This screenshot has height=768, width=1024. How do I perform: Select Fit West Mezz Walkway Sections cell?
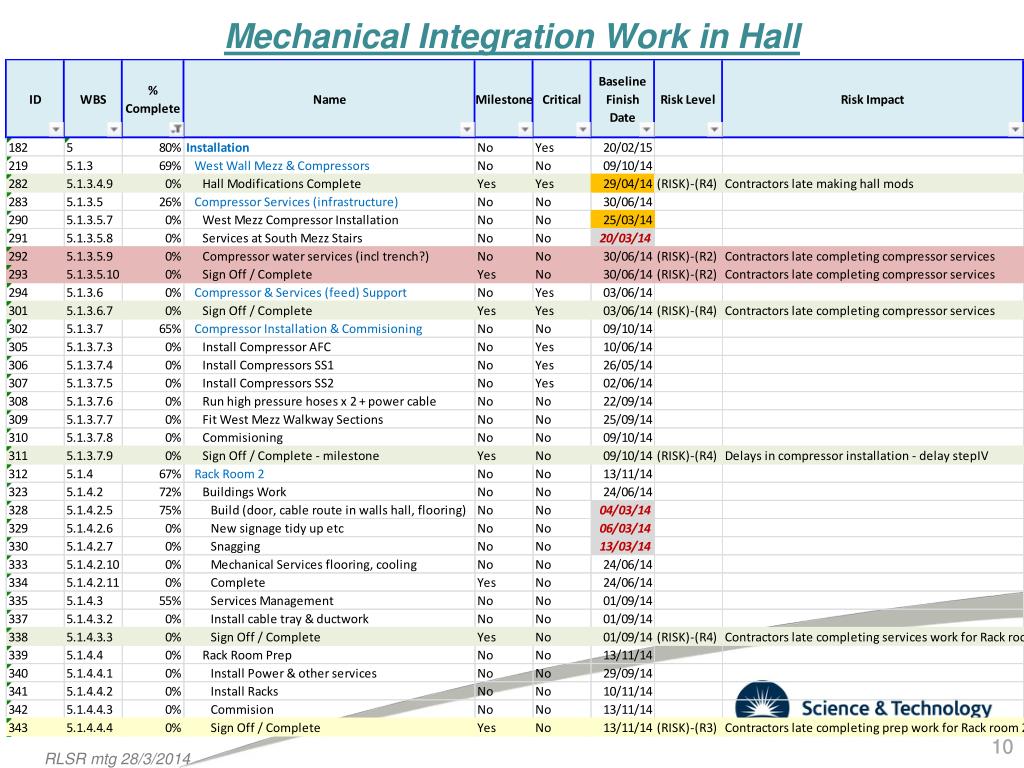[330, 419]
